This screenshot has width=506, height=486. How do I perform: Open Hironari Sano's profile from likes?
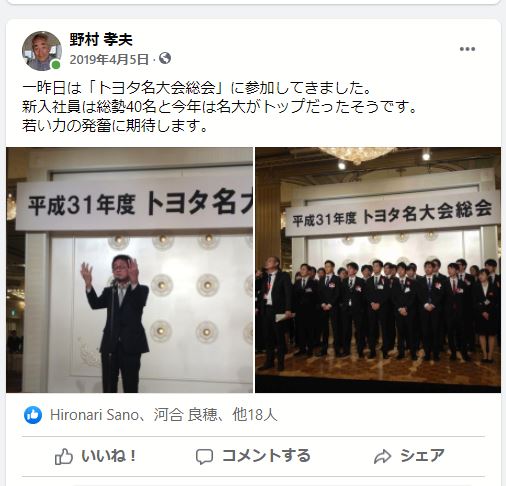[x=94, y=415]
